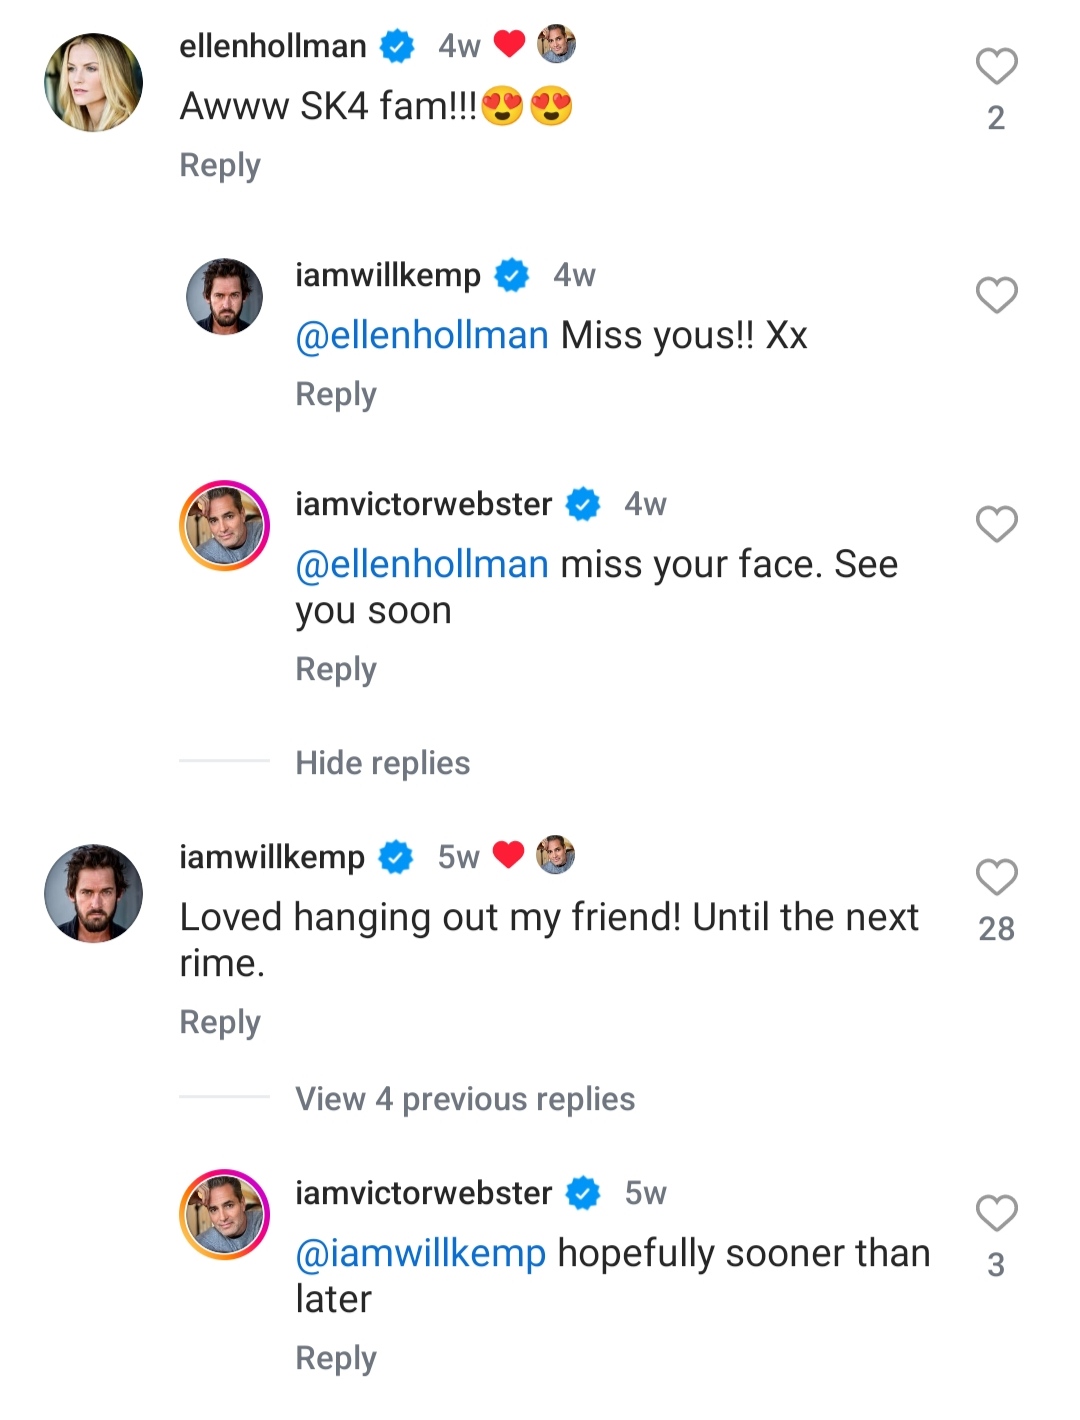Tap small author avatar beside iamwillkemp's 5w heart
Image resolution: width=1080 pixels, height=1420 pixels.
coord(556,856)
